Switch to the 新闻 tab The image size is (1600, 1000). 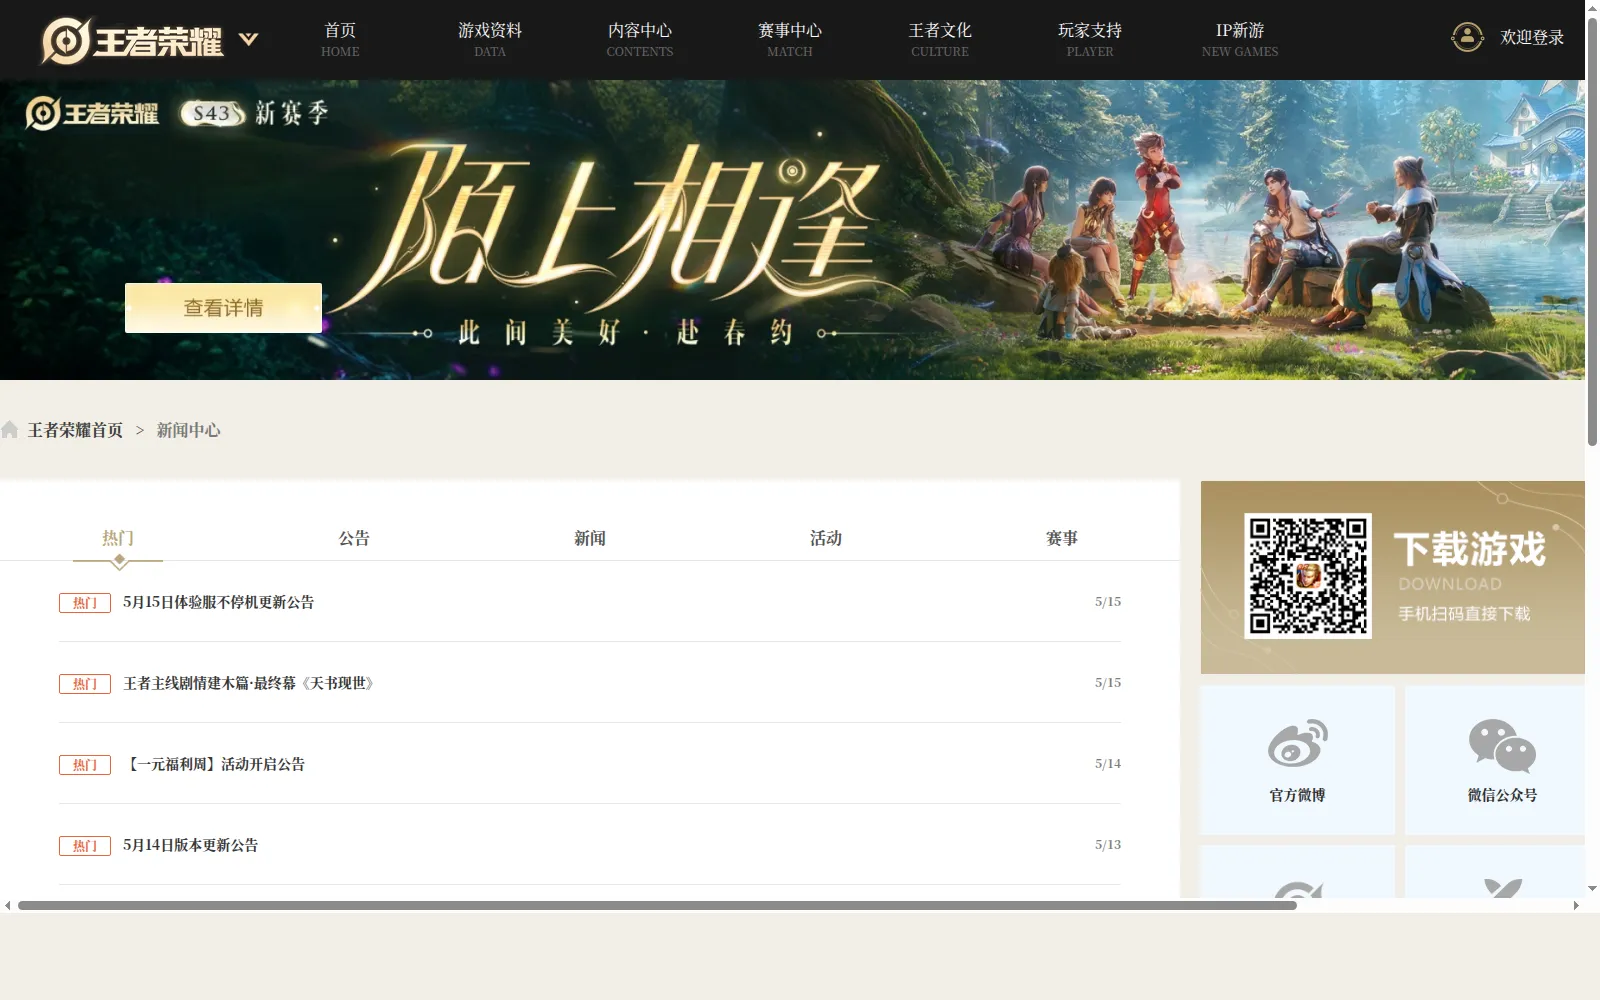pos(590,538)
